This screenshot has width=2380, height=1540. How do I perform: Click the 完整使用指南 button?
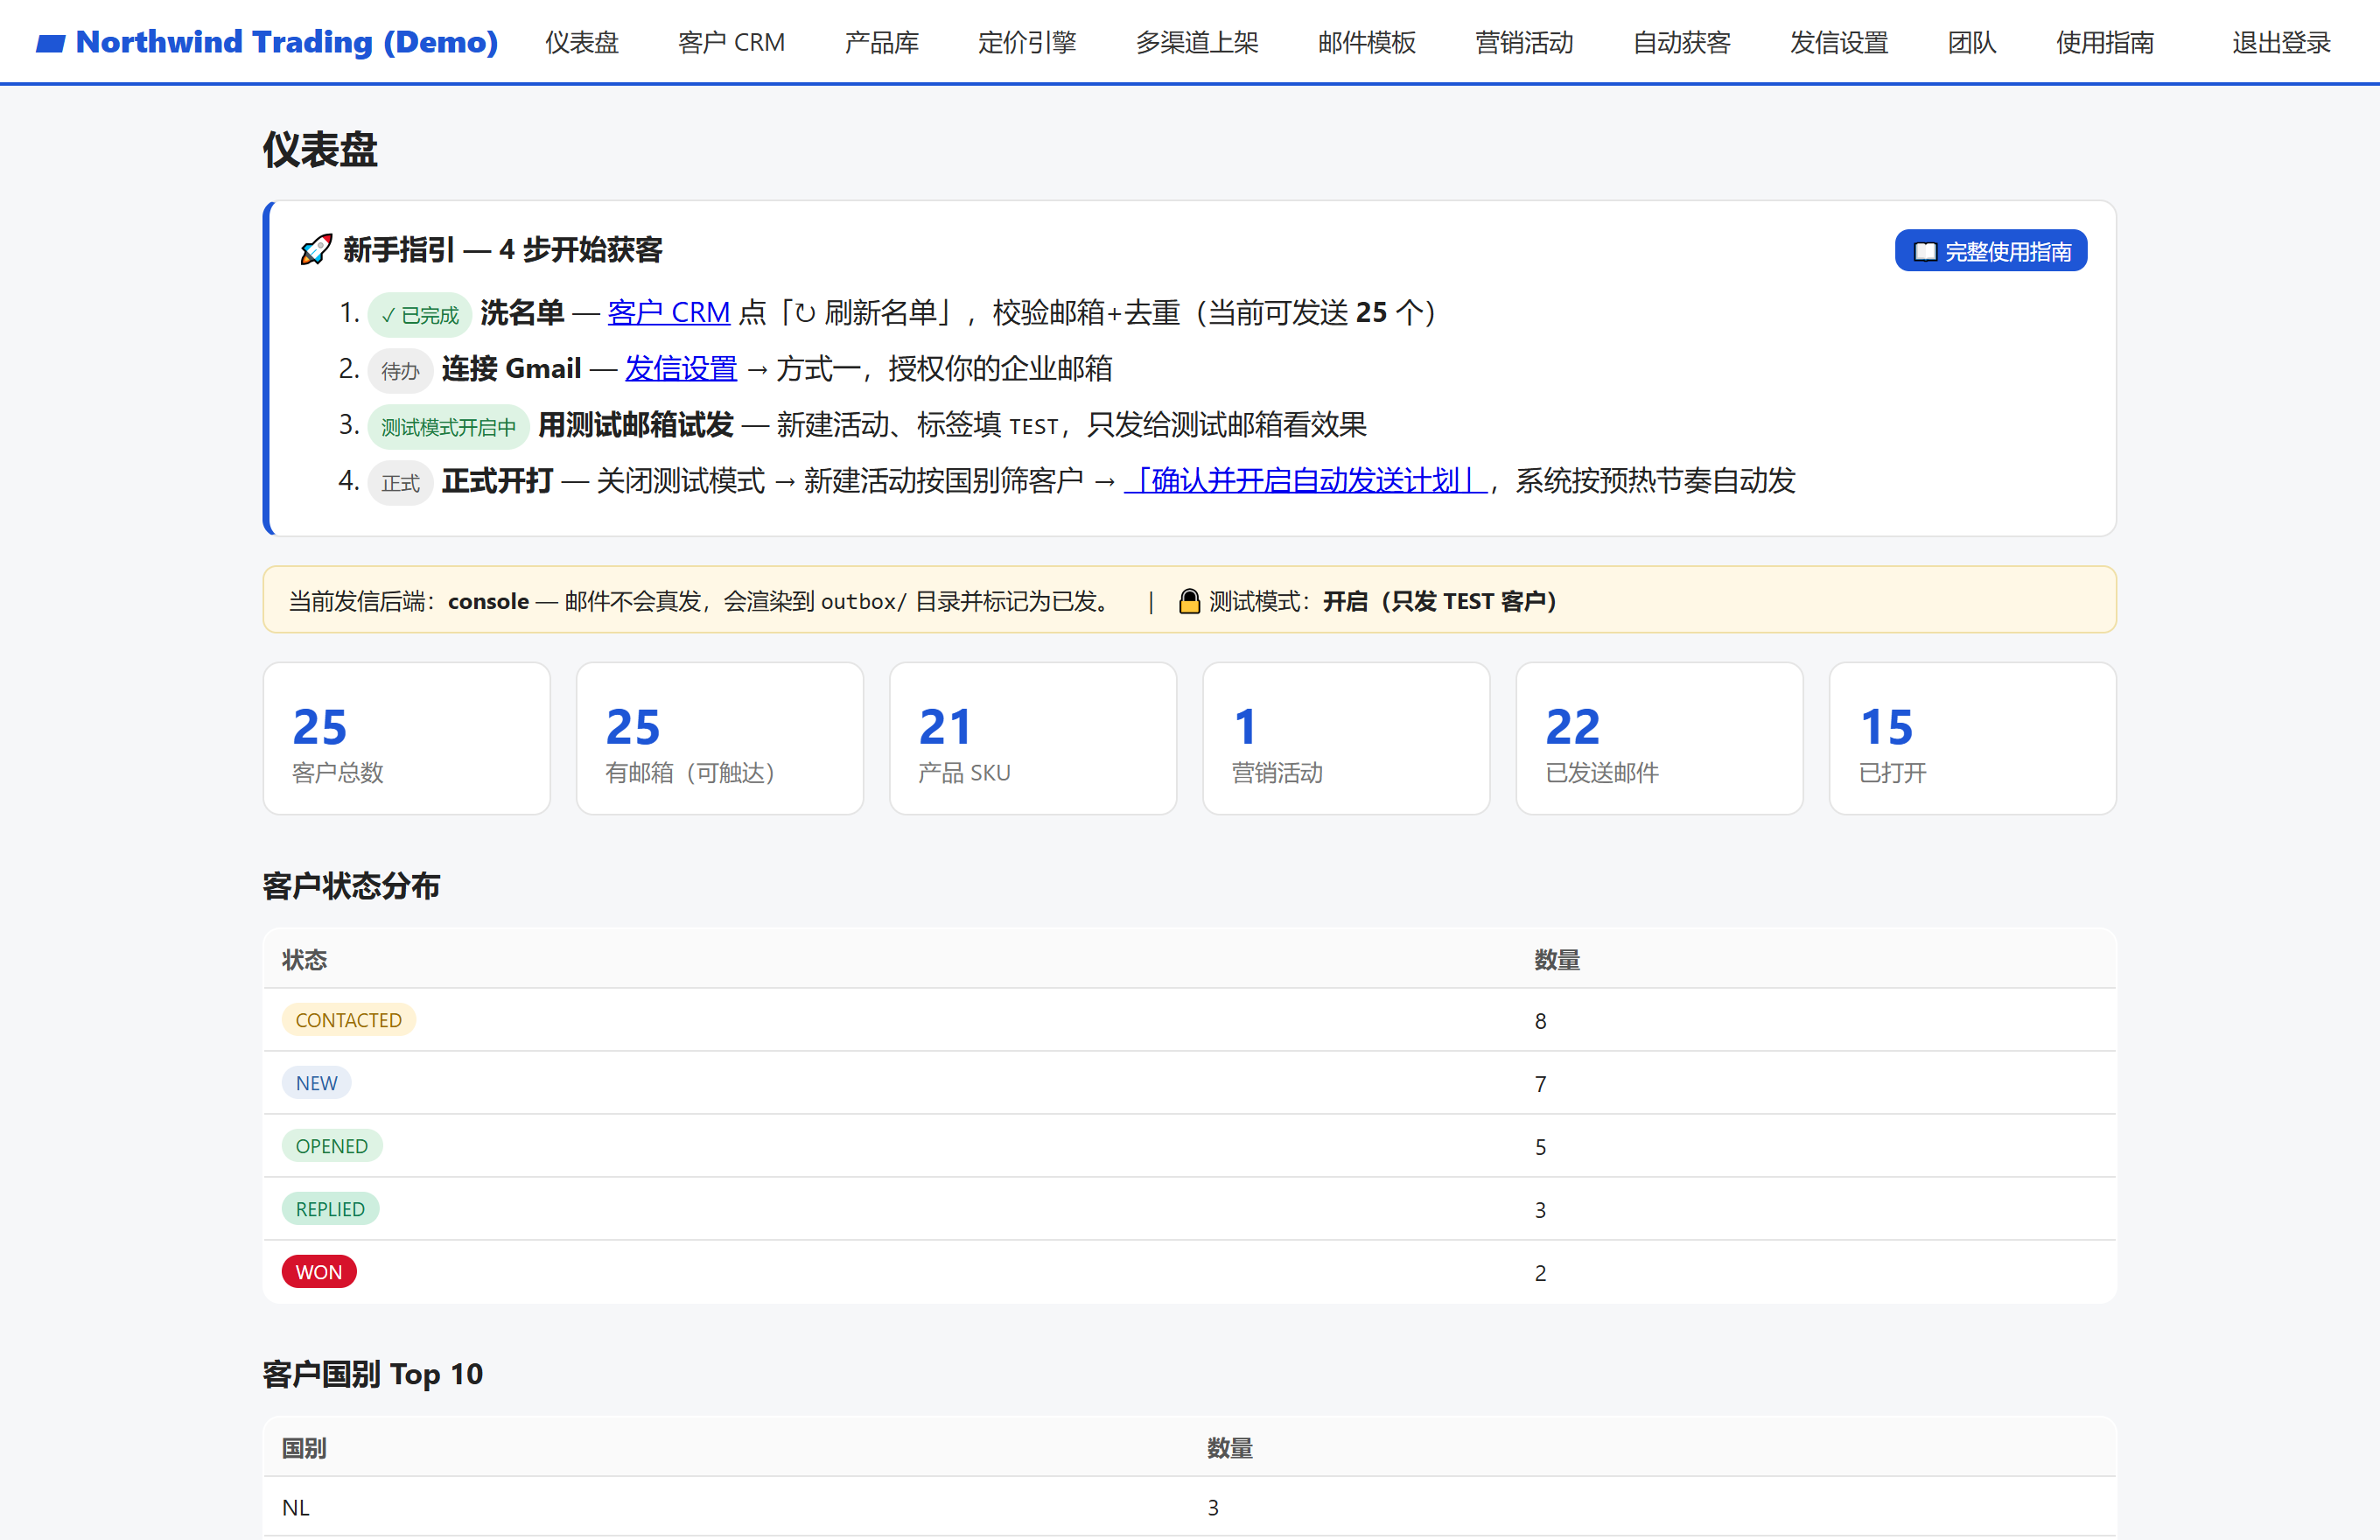pyautogui.click(x=1991, y=251)
